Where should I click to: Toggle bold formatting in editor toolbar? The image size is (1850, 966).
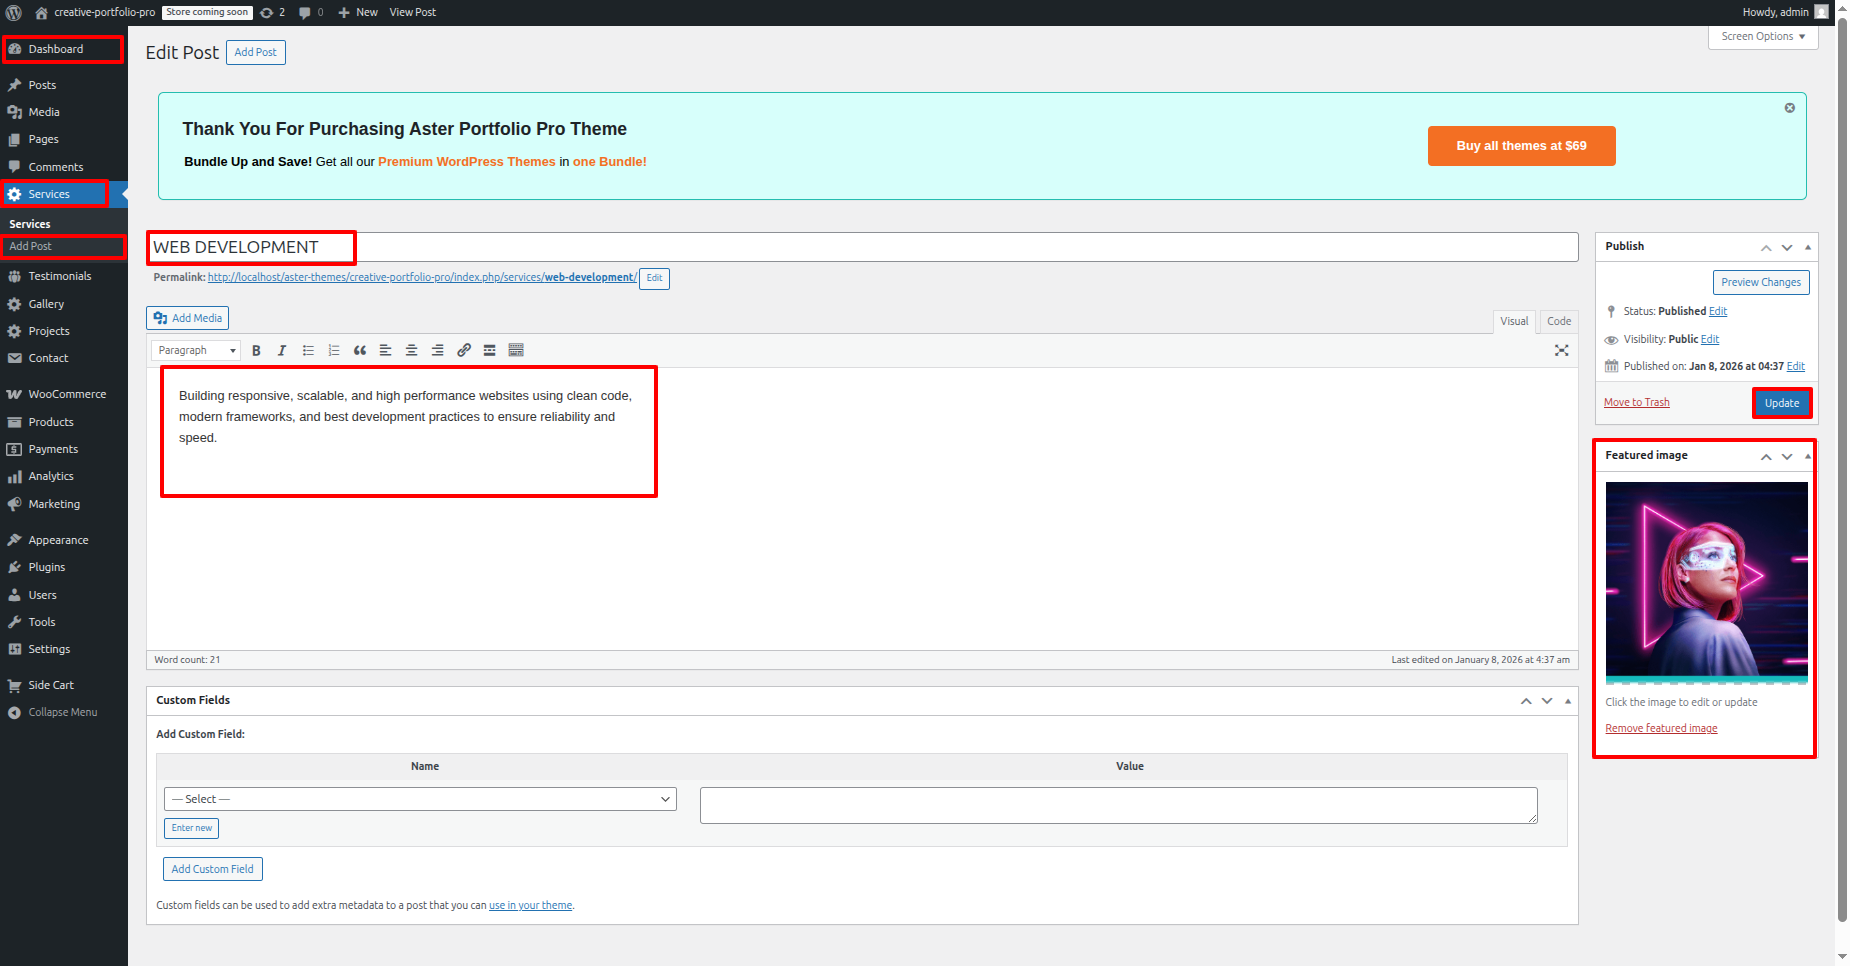point(256,351)
